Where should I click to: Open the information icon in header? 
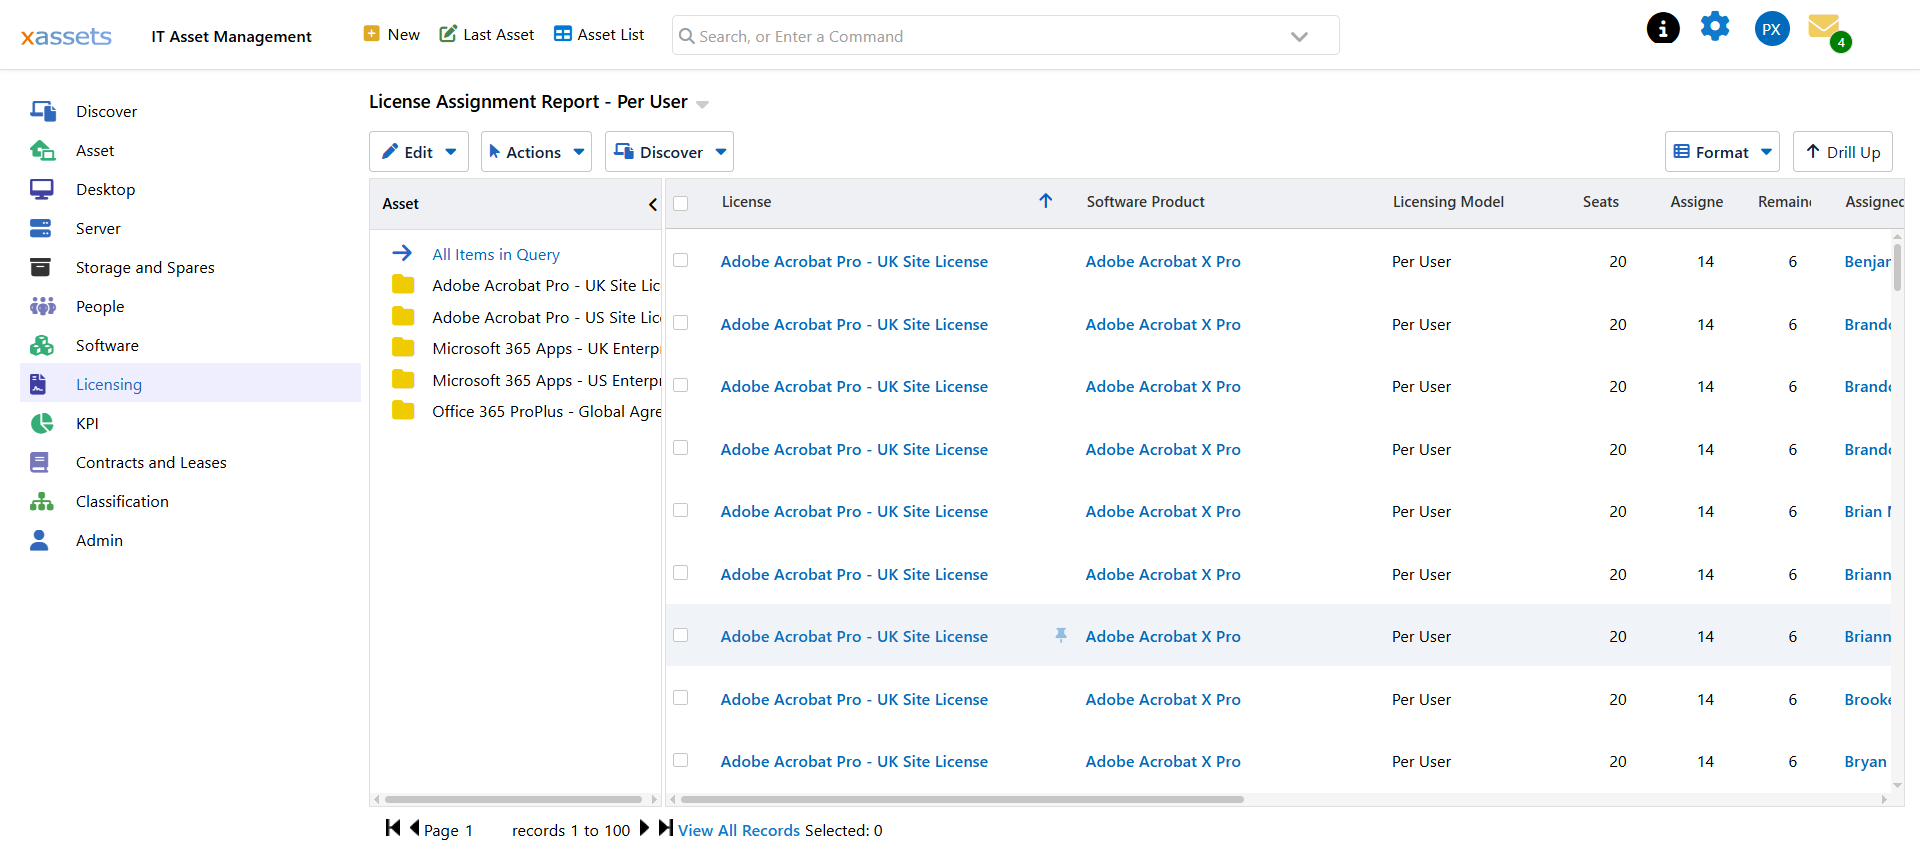click(x=1663, y=28)
